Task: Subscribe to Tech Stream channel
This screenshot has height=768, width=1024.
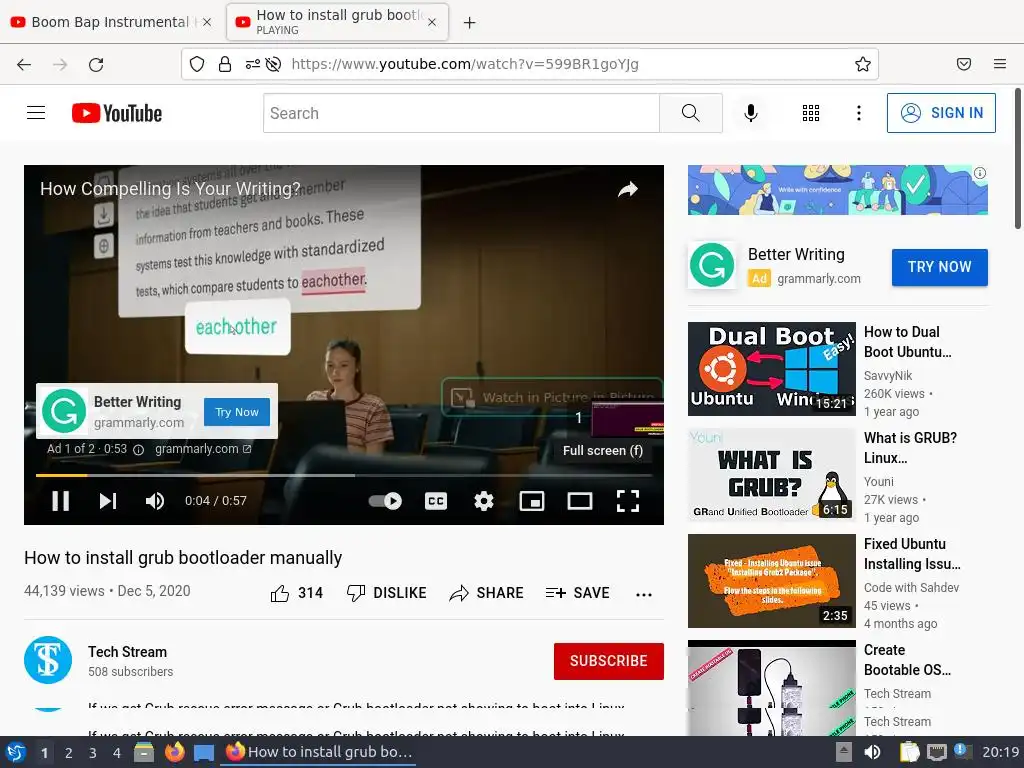Action: tap(609, 661)
